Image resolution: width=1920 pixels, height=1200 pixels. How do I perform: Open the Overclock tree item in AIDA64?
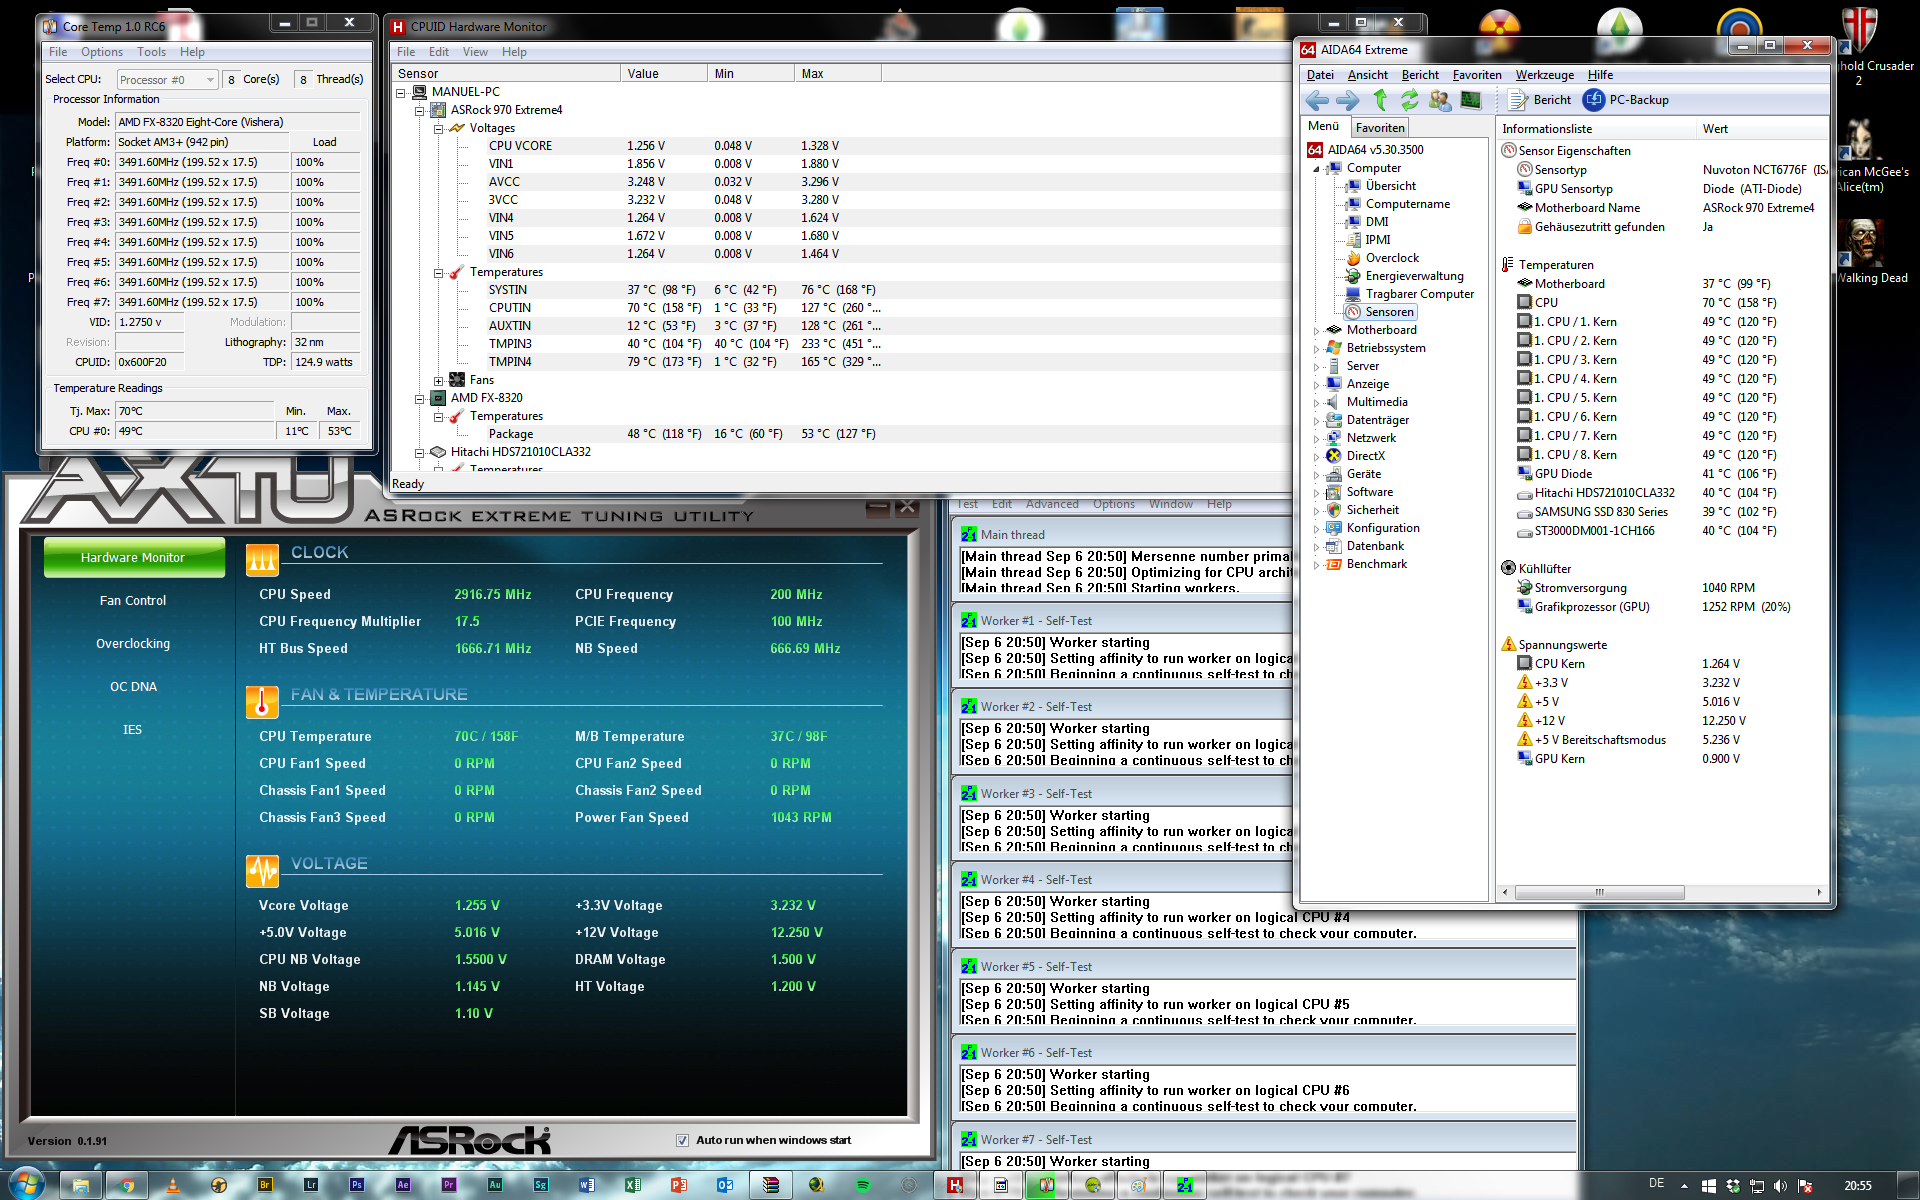1392,258
